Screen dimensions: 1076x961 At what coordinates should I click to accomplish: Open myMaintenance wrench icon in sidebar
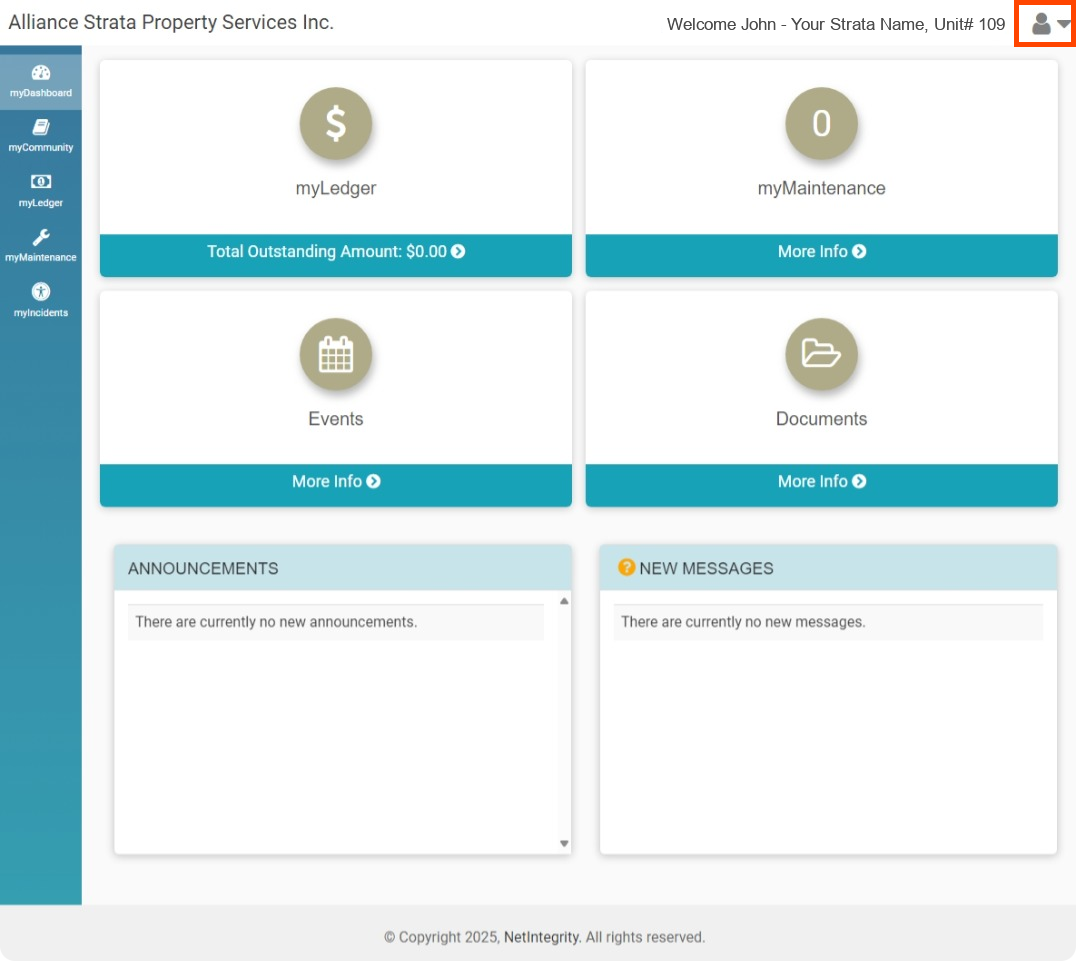(x=41, y=237)
